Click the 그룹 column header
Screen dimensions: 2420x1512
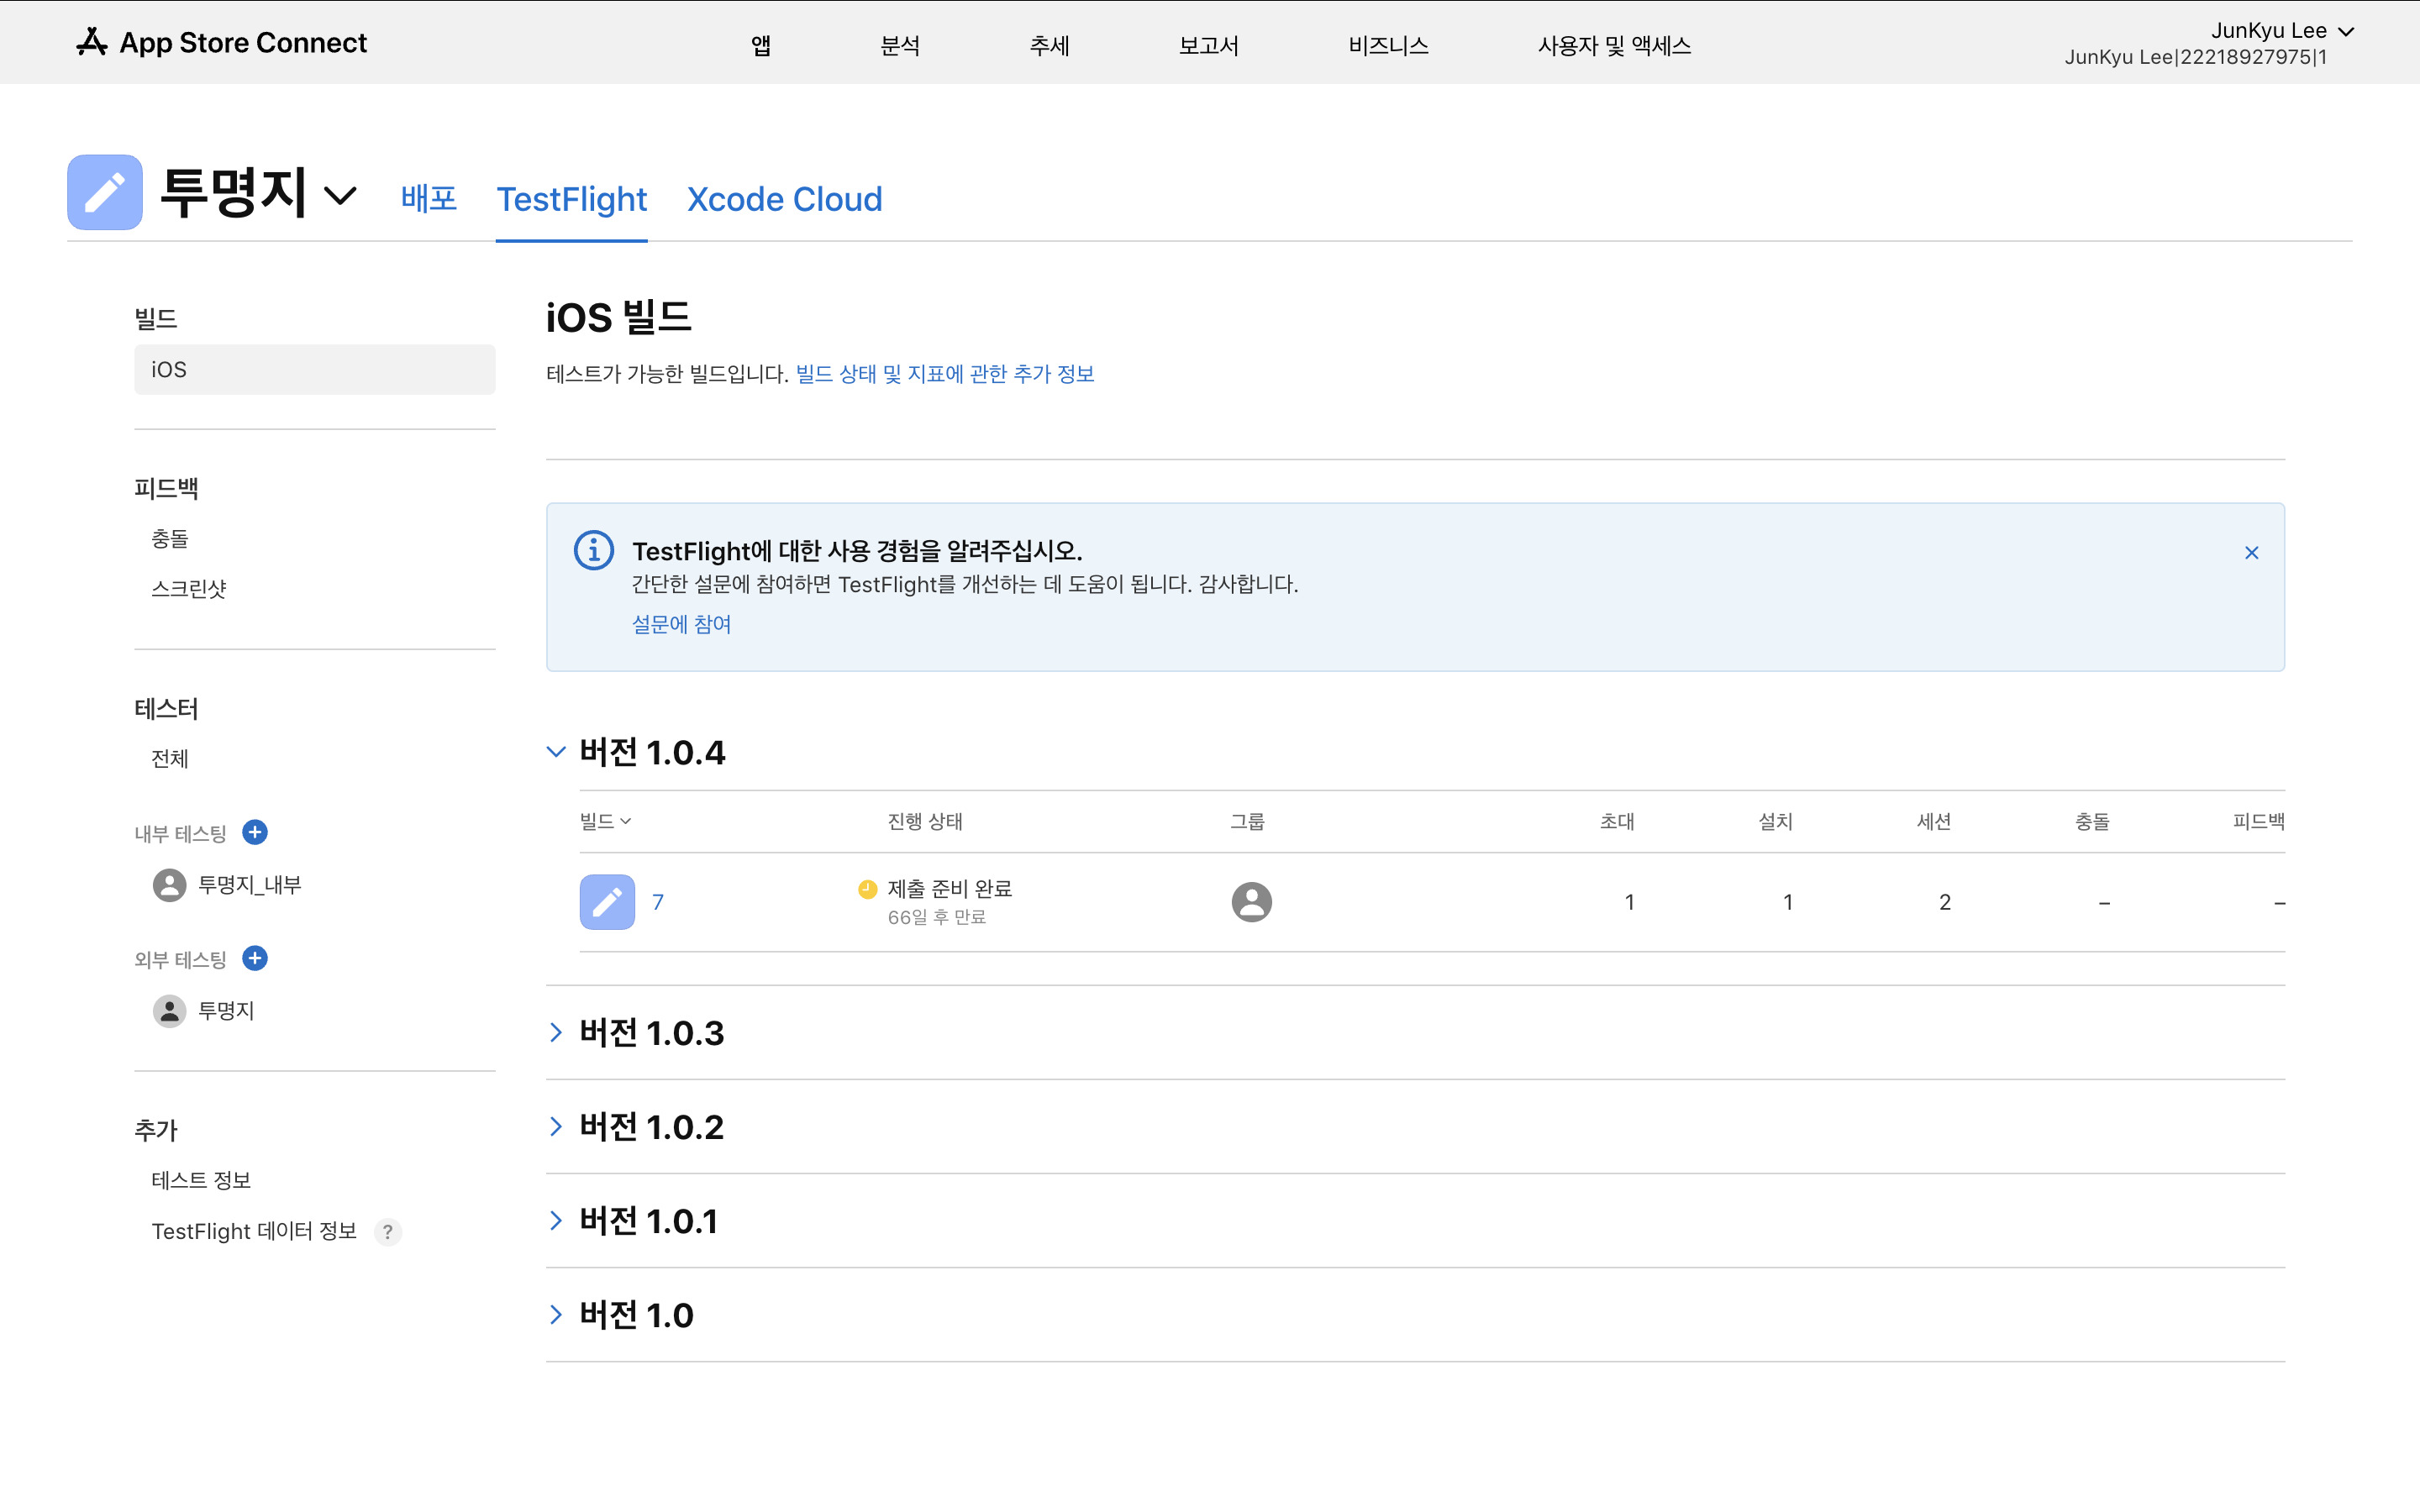click(1247, 821)
